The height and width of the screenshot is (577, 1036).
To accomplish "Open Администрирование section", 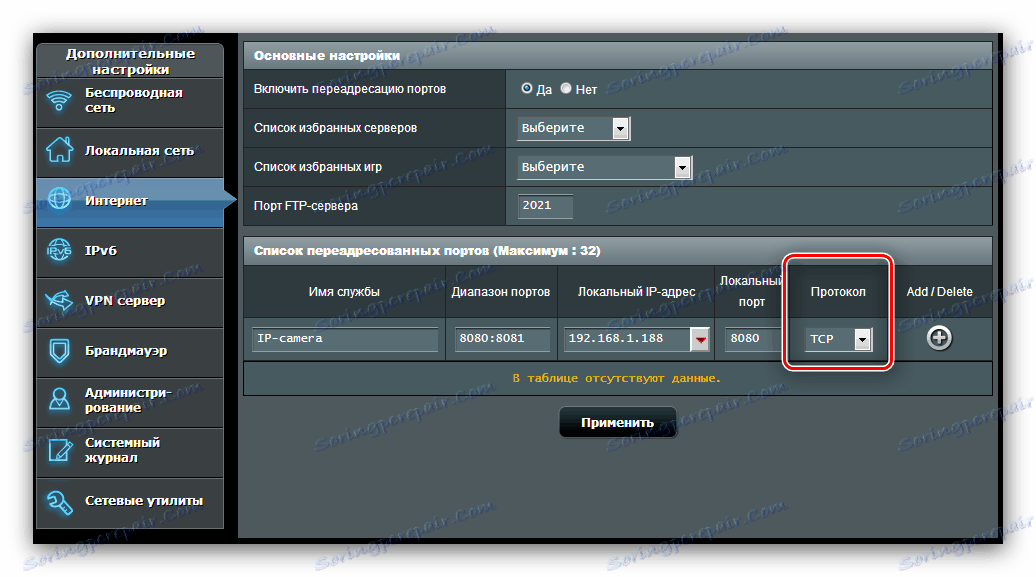I will click(x=130, y=402).
